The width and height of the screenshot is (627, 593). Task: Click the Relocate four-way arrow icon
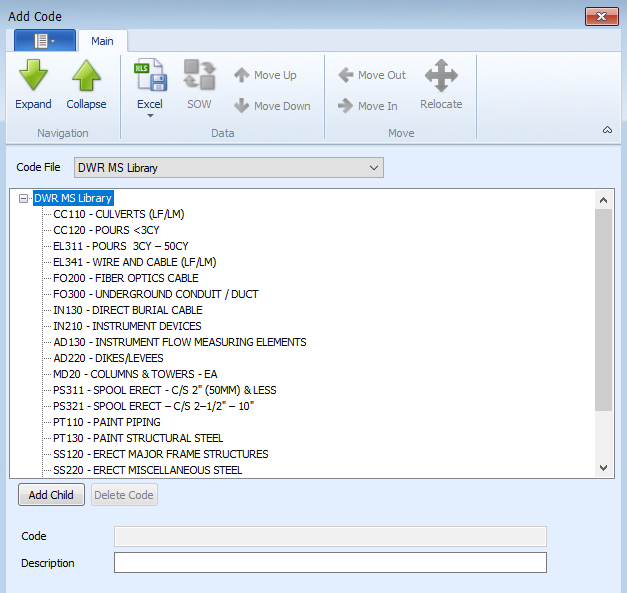tap(441, 76)
